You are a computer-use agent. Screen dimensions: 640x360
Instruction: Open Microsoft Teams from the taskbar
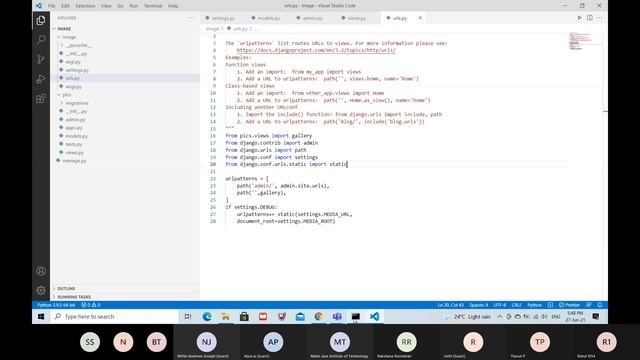click(337, 316)
